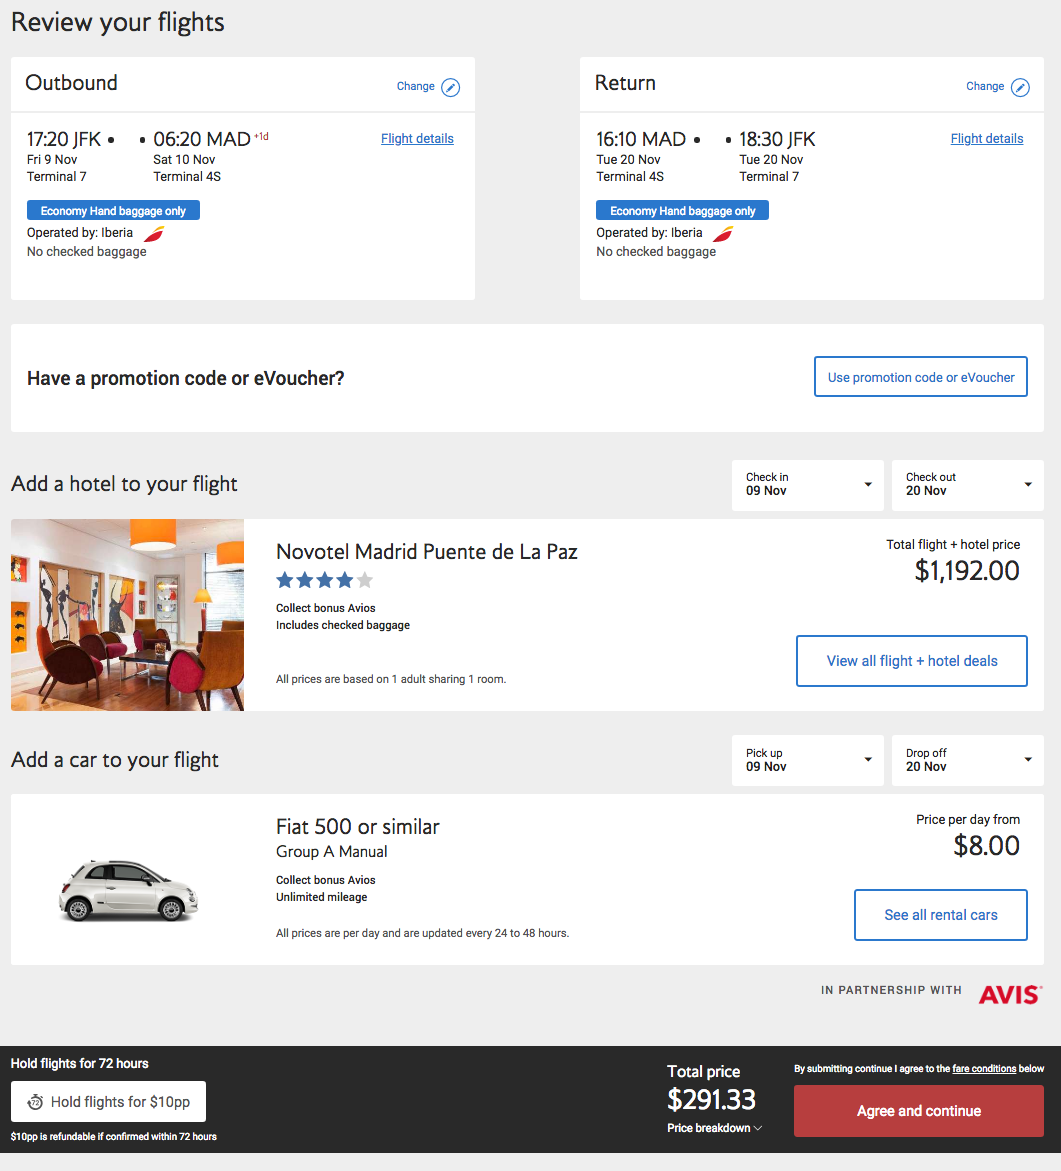Click the Return edit pencil icon

click(x=1020, y=87)
